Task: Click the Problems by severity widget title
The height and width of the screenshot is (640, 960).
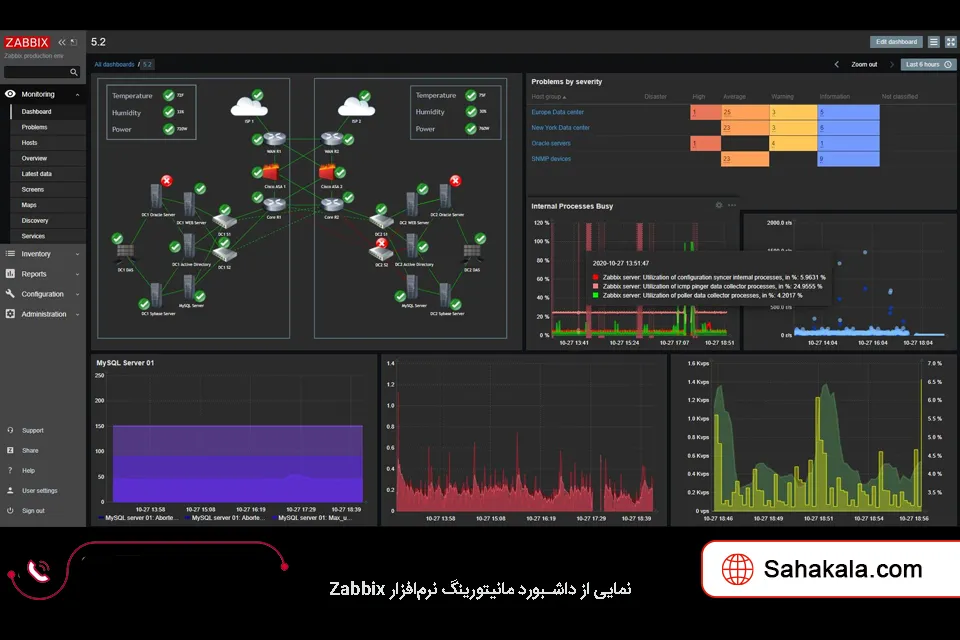Action: click(x=566, y=81)
